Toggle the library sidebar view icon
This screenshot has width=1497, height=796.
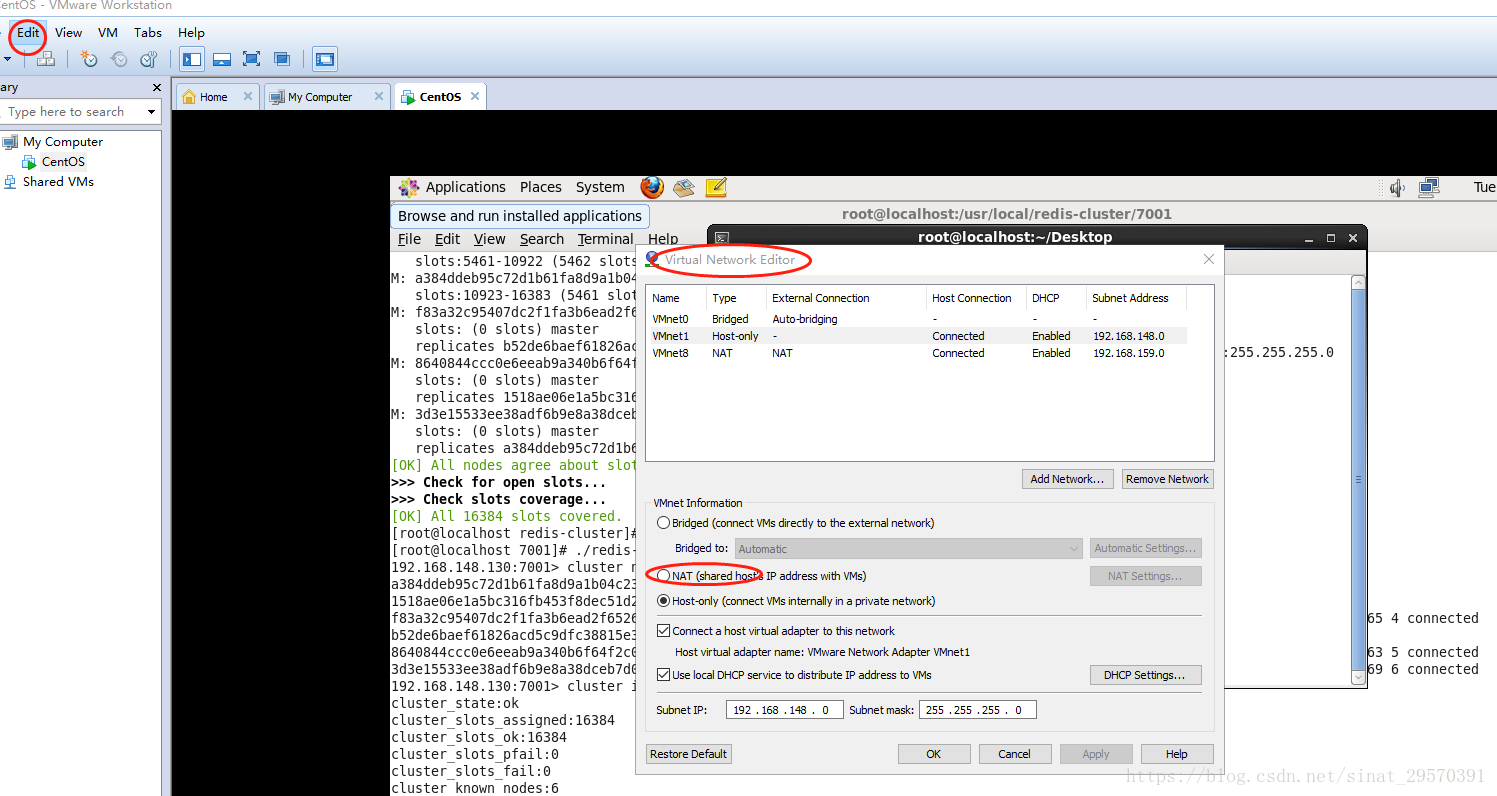click(x=192, y=59)
